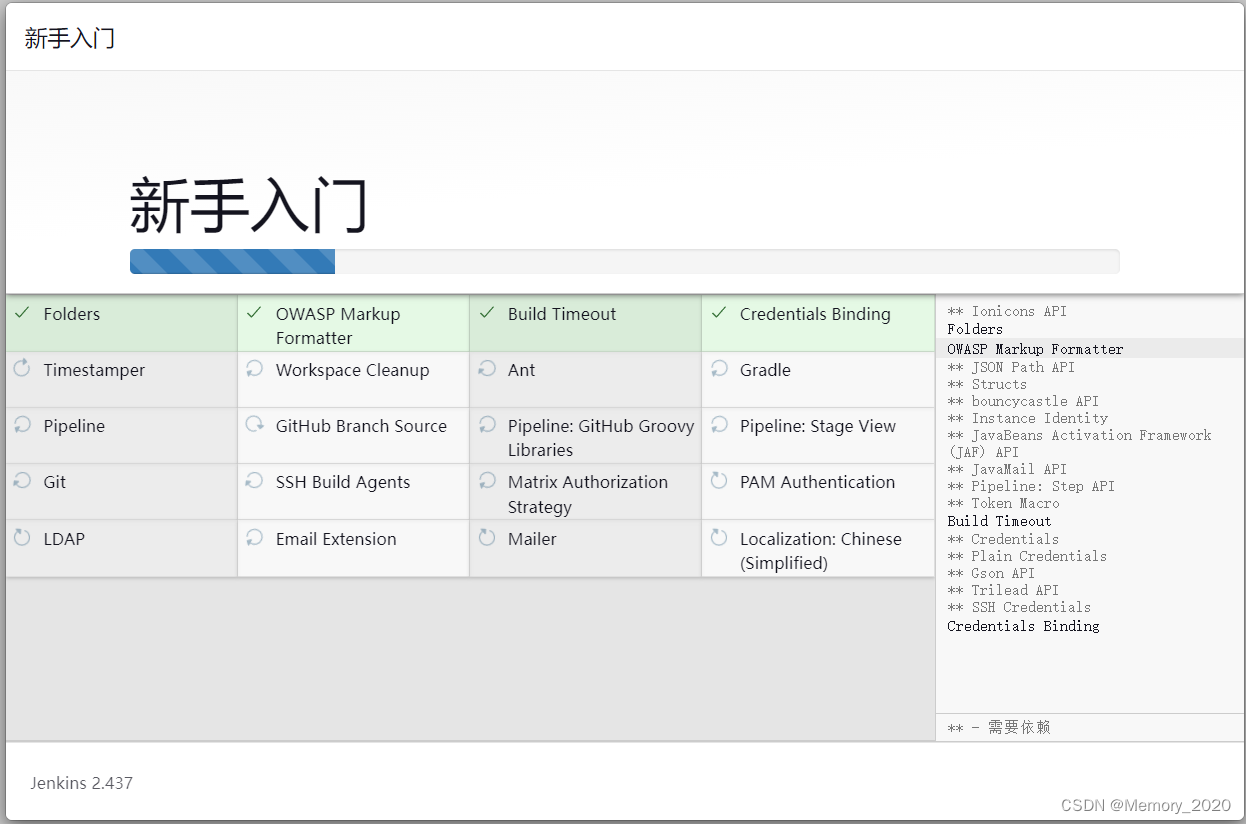Select the GitHub Branch Source plugin name
This screenshot has width=1246, height=824.
[x=361, y=426]
